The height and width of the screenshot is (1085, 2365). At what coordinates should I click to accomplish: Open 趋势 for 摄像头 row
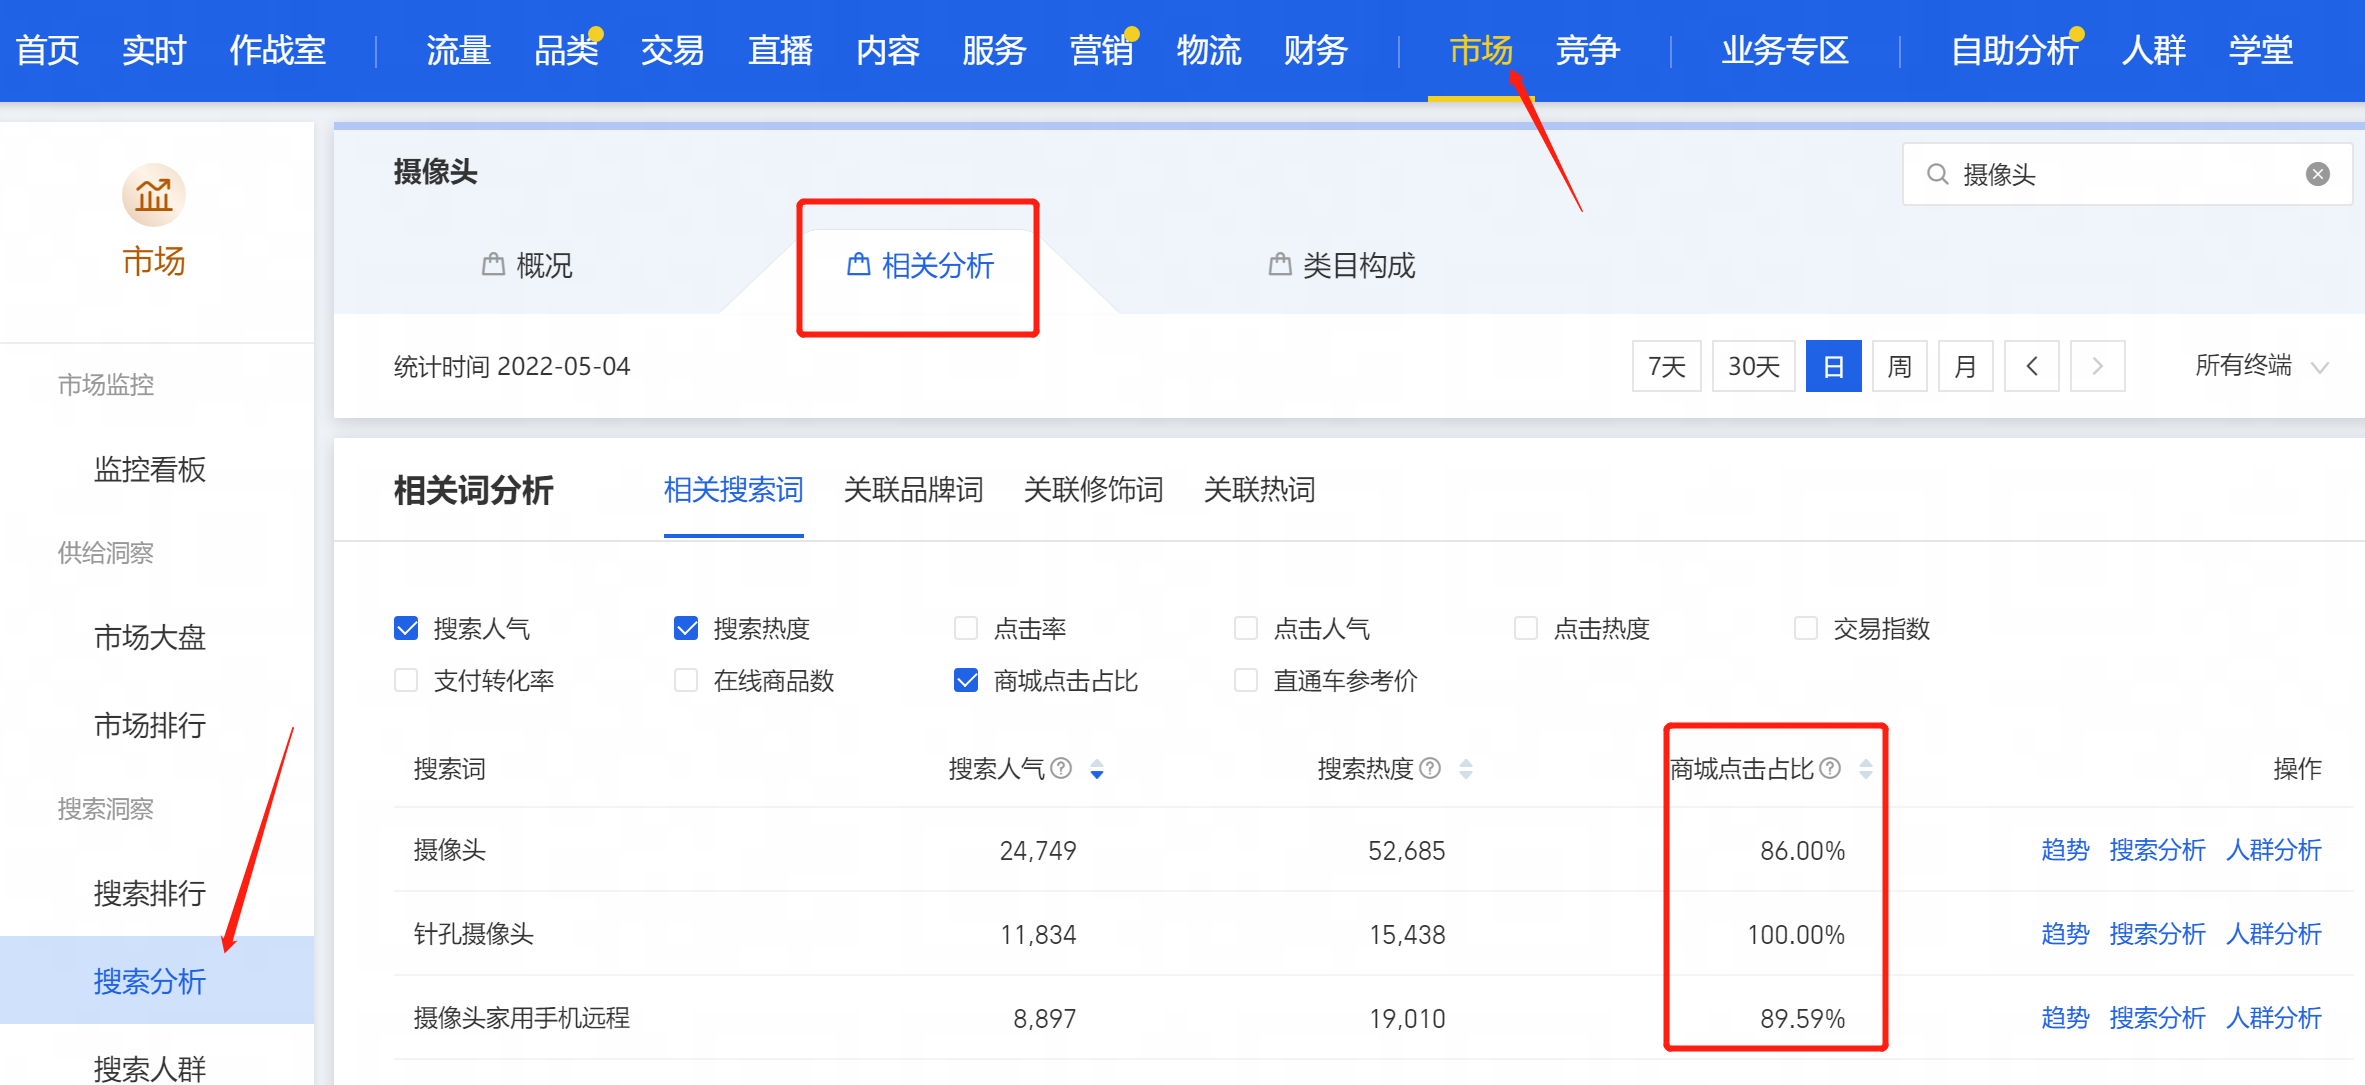(x=2066, y=850)
